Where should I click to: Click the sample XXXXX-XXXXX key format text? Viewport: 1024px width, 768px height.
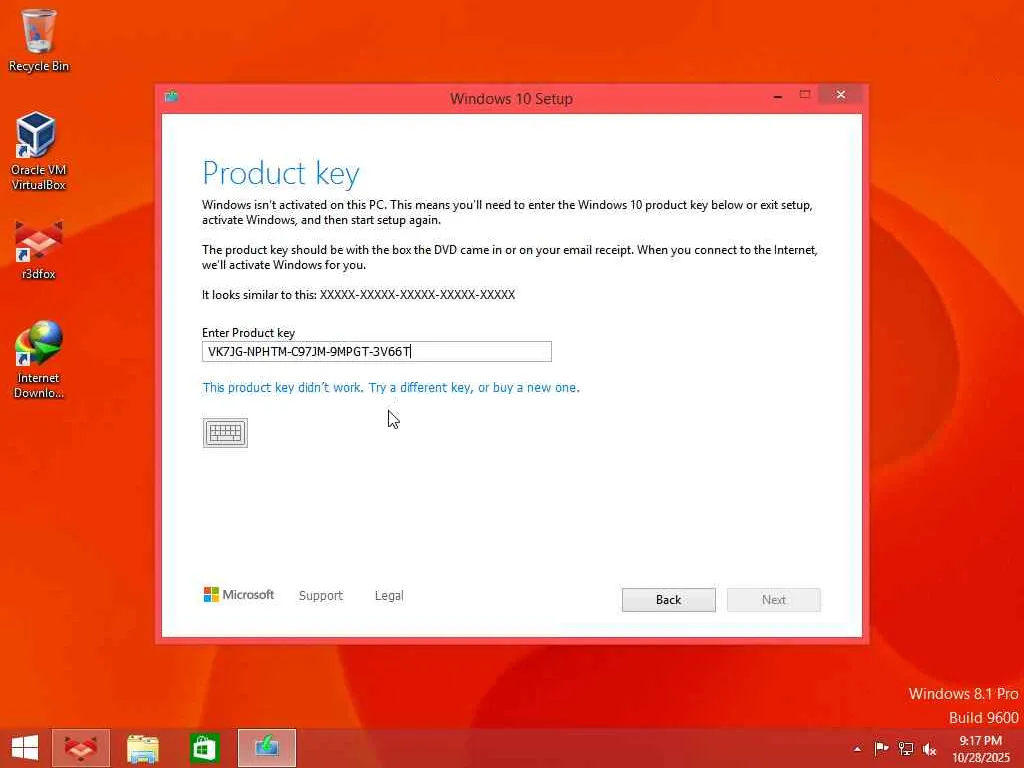tap(417, 295)
